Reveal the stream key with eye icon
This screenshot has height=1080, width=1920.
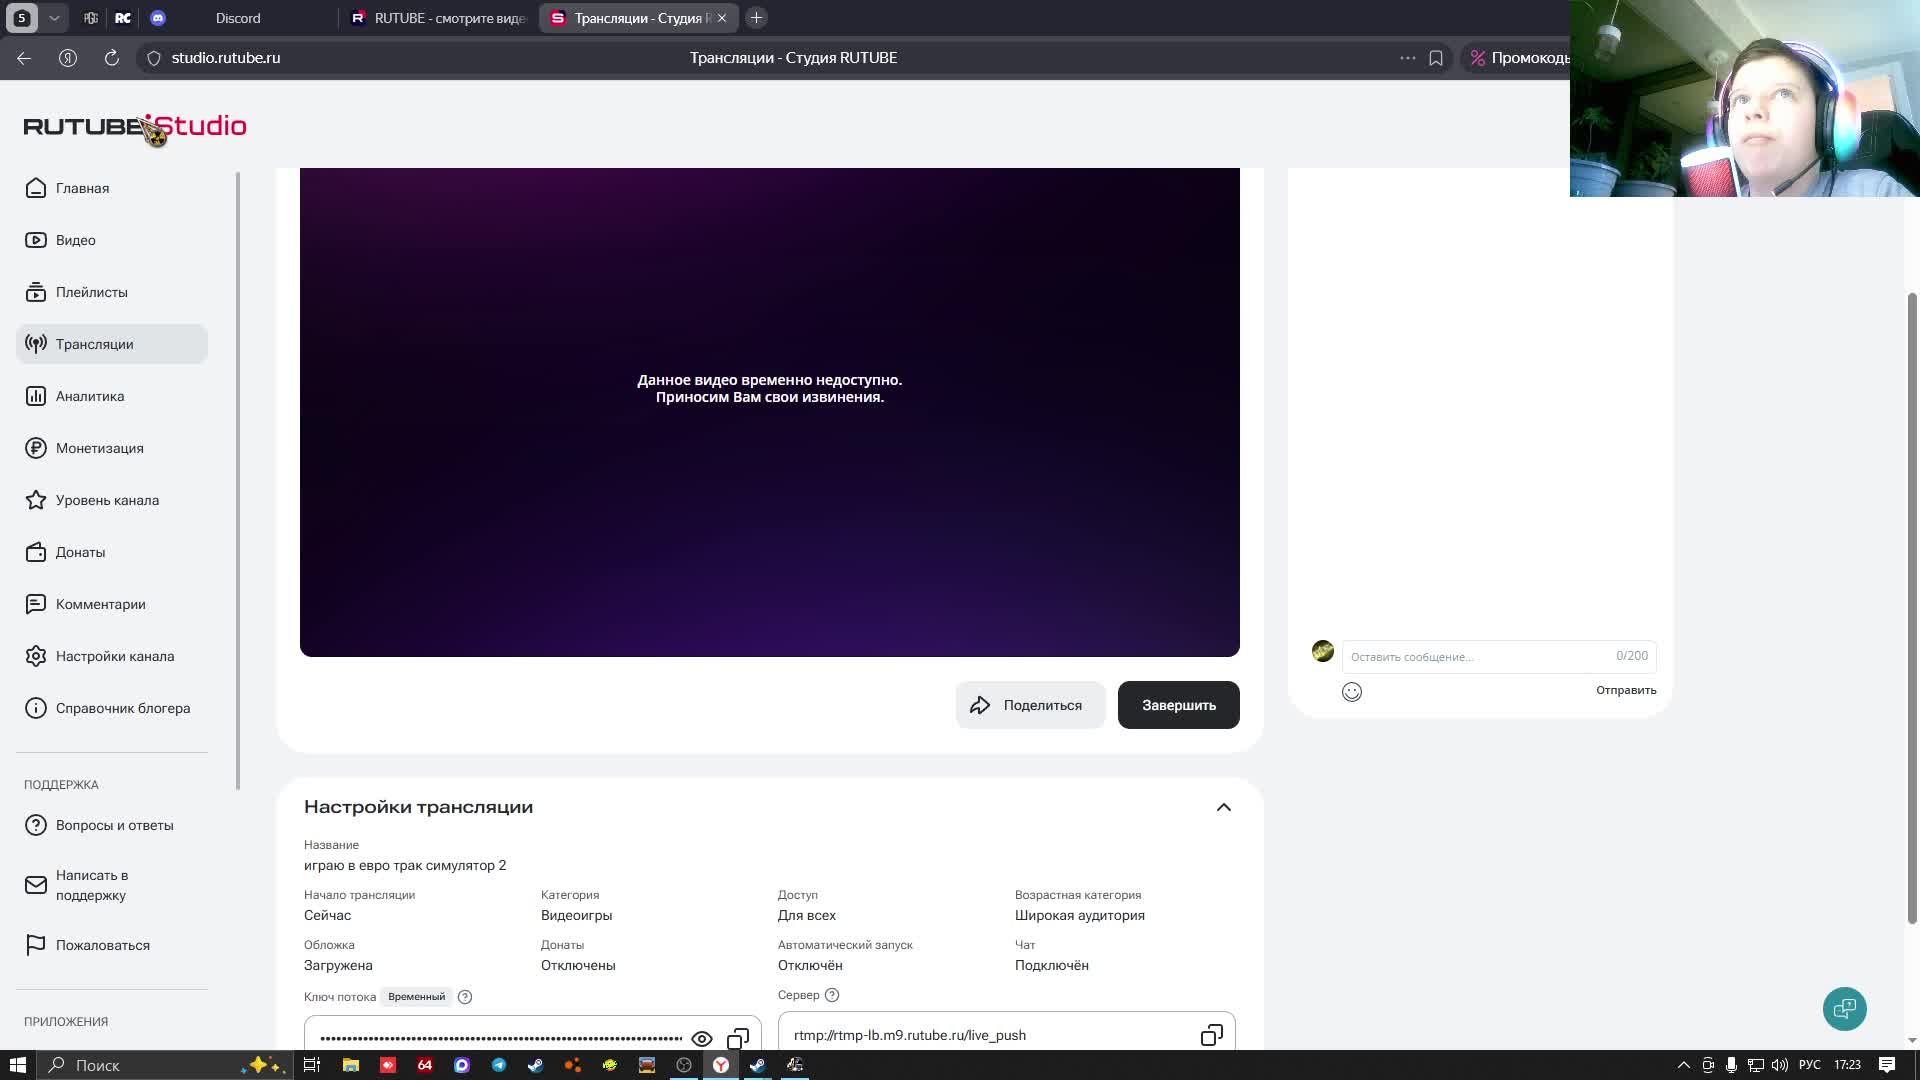pyautogui.click(x=702, y=1038)
